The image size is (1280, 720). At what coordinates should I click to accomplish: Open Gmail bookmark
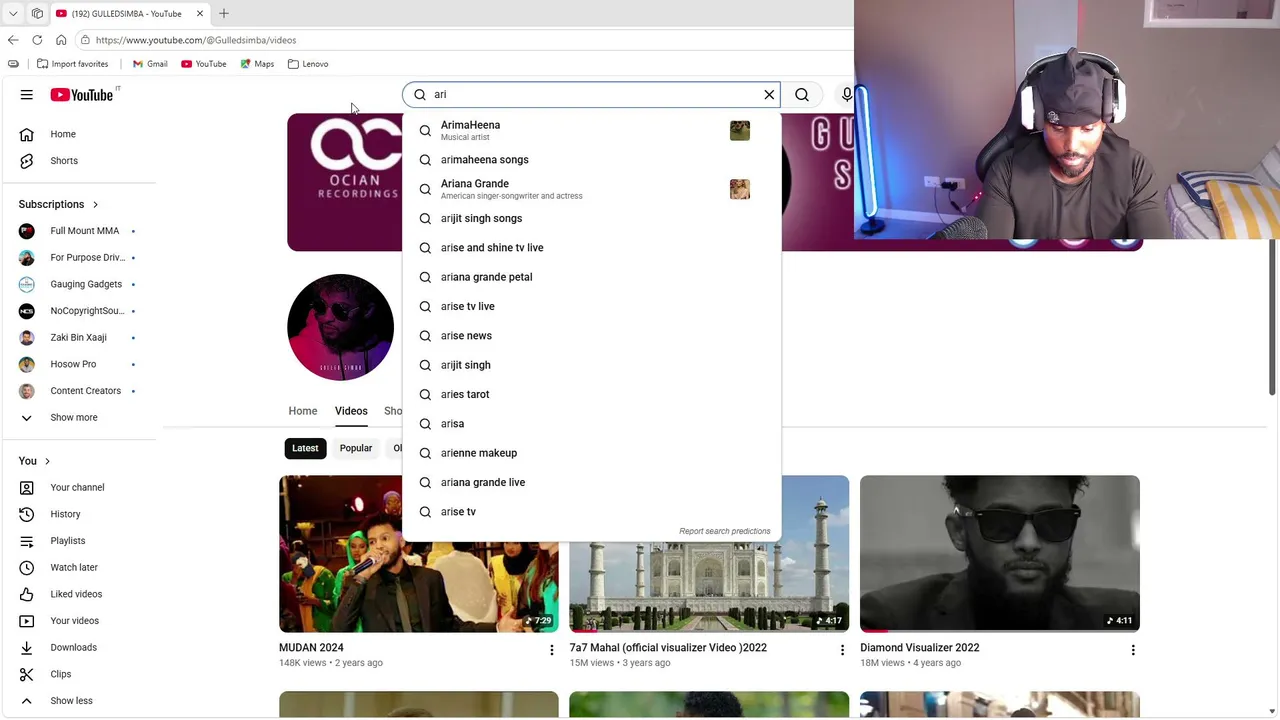tap(150, 64)
